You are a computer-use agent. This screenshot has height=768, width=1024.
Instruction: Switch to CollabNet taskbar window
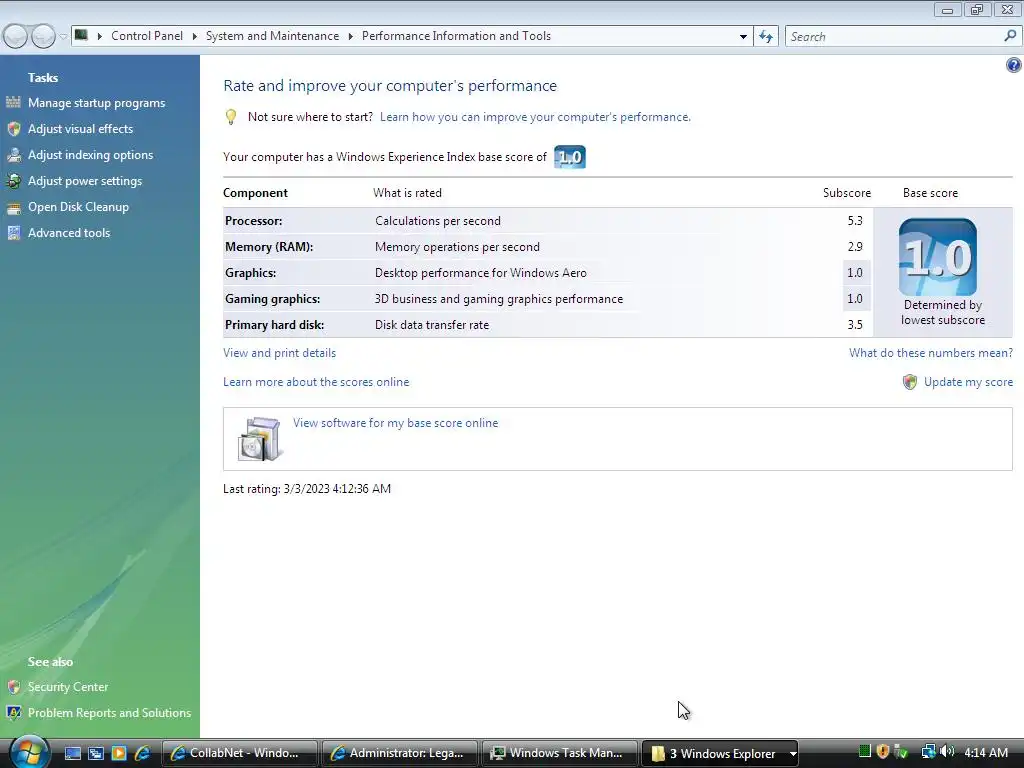click(x=239, y=753)
